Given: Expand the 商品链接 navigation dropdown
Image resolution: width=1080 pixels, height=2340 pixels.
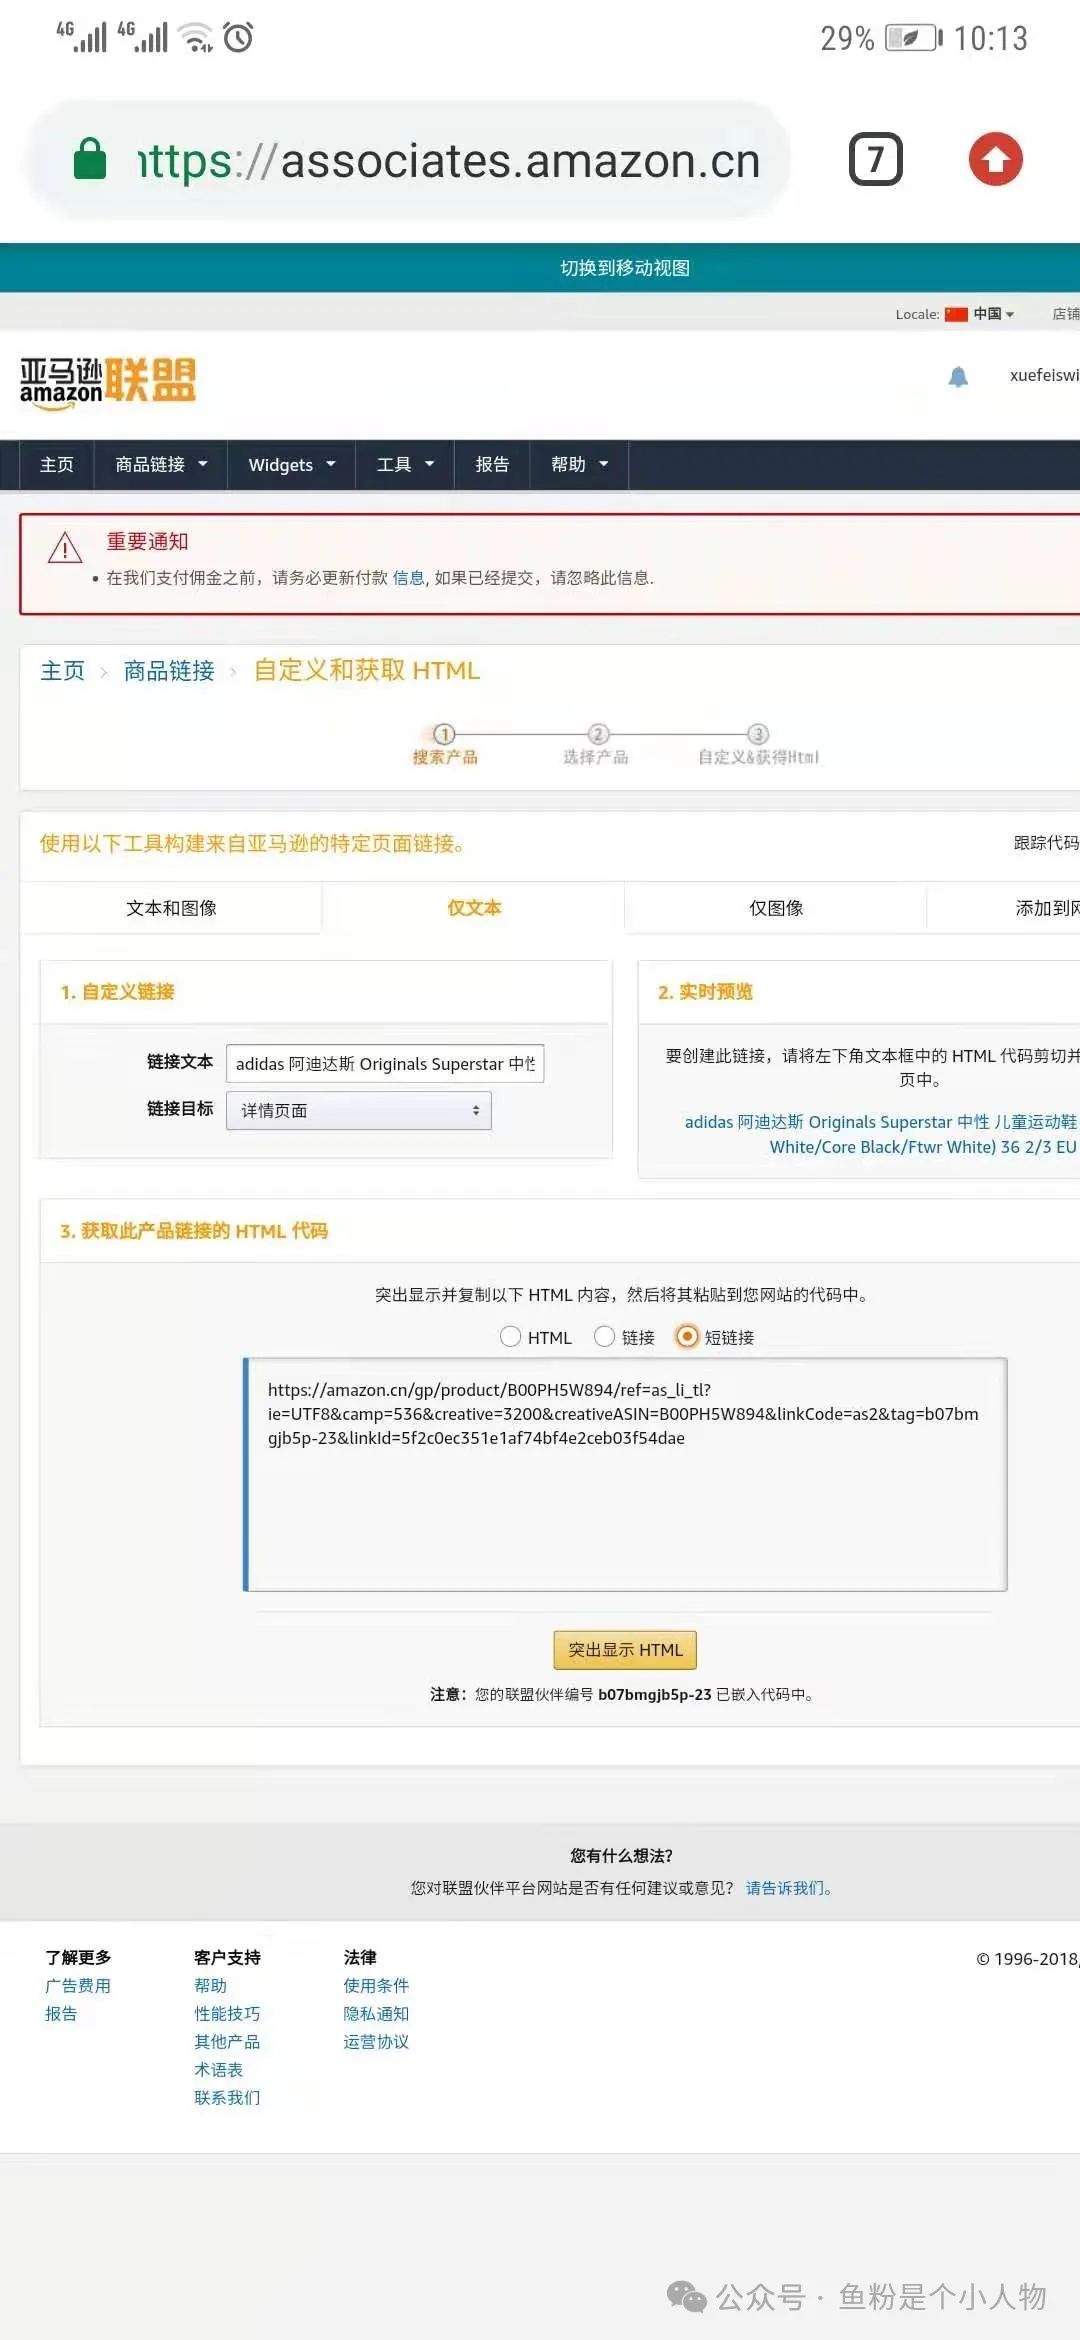Looking at the screenshot, I should click(x=161, y=465).
